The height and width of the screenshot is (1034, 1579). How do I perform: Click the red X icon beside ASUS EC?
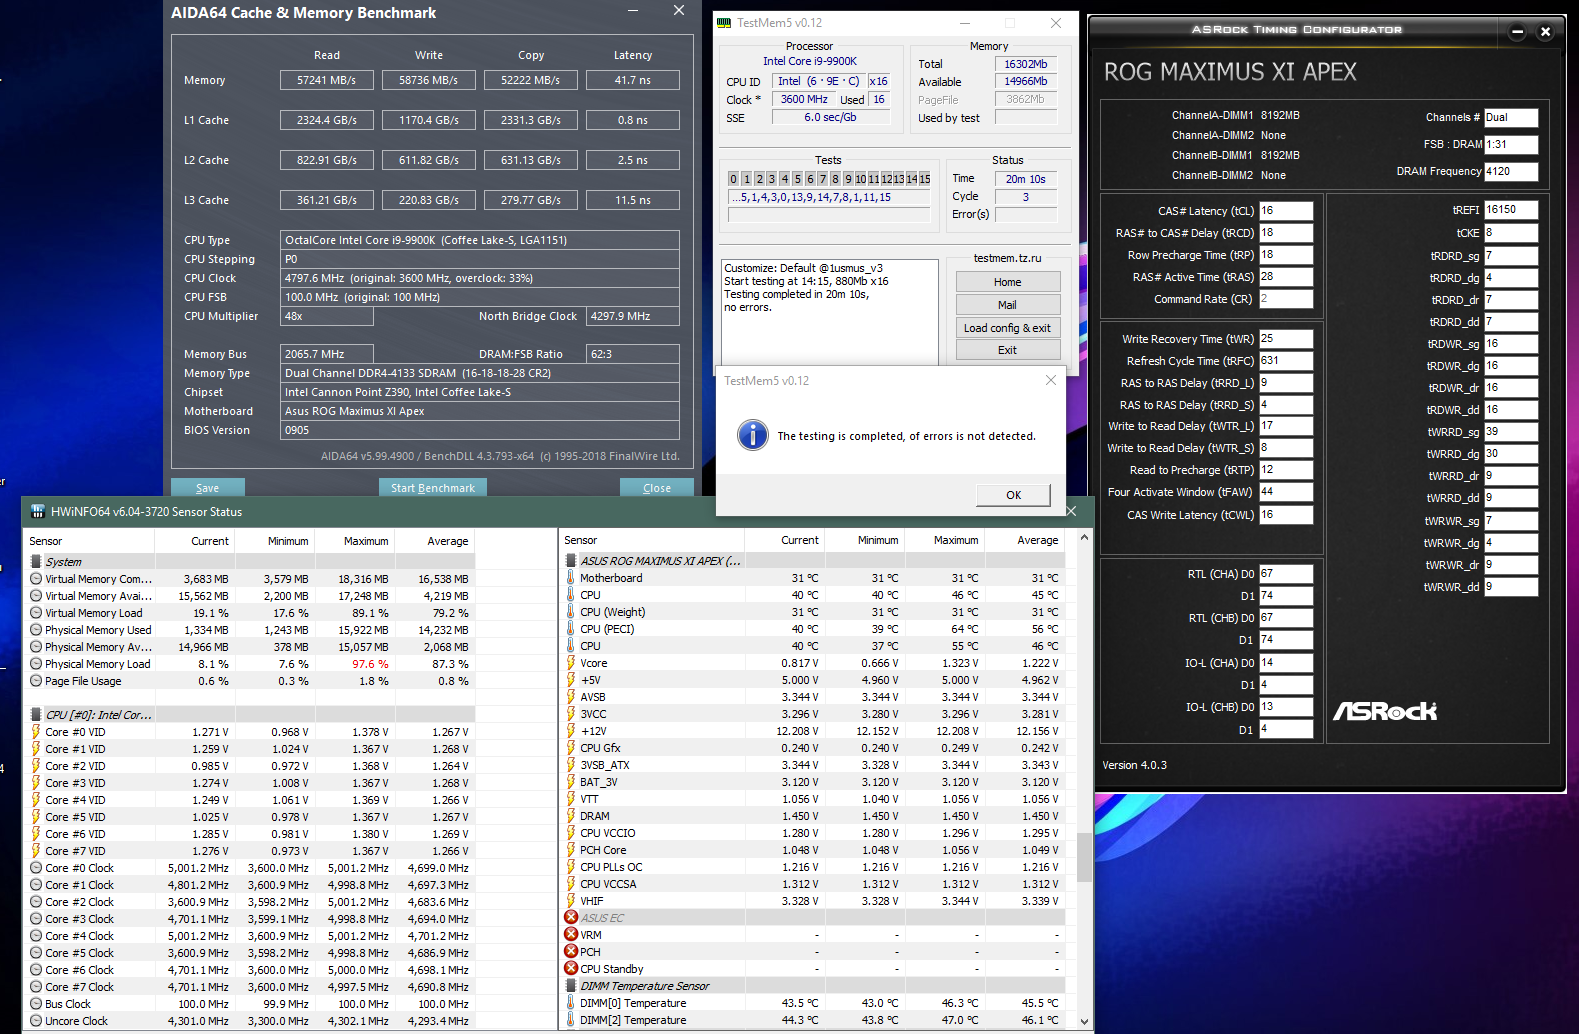(x=571, y=918)
